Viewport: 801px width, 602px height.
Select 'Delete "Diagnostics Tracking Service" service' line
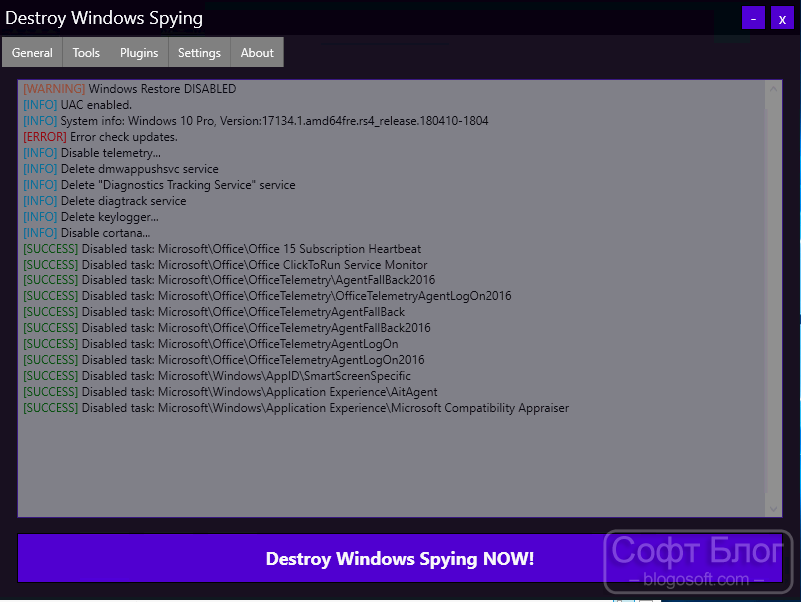[159, 184]
